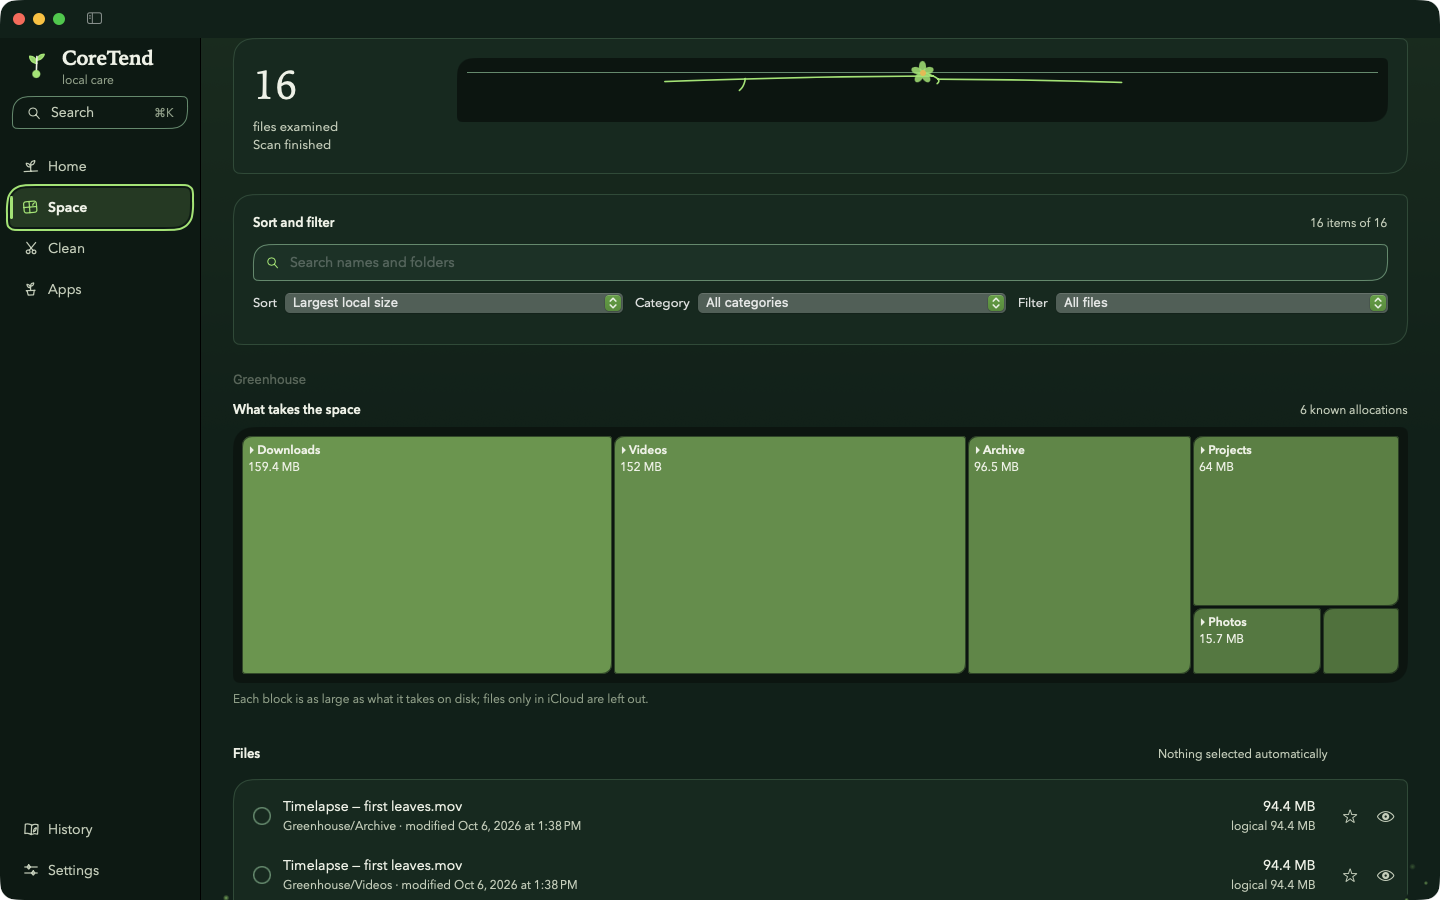Reveal the Greenhouse/Archive Timelapse file via eye icon

pos(1386,816)
